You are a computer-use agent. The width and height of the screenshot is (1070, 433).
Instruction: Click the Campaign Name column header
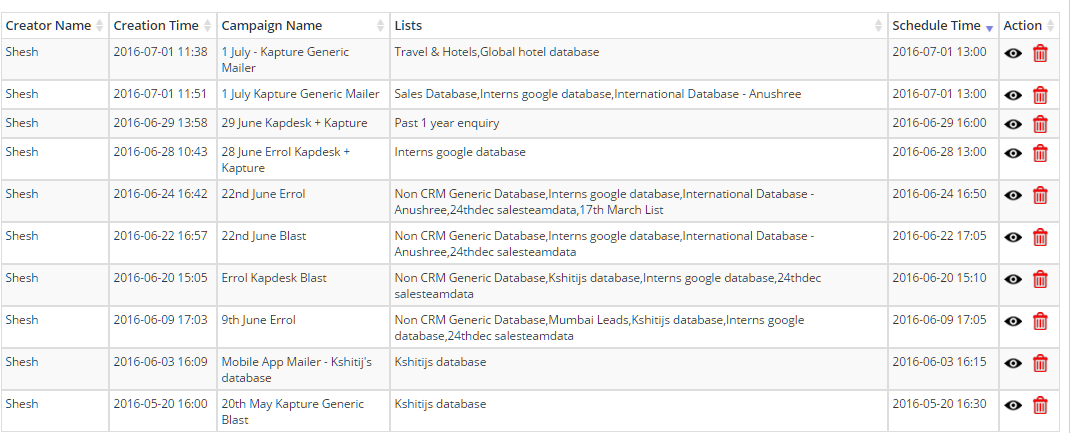pos(304,26)
